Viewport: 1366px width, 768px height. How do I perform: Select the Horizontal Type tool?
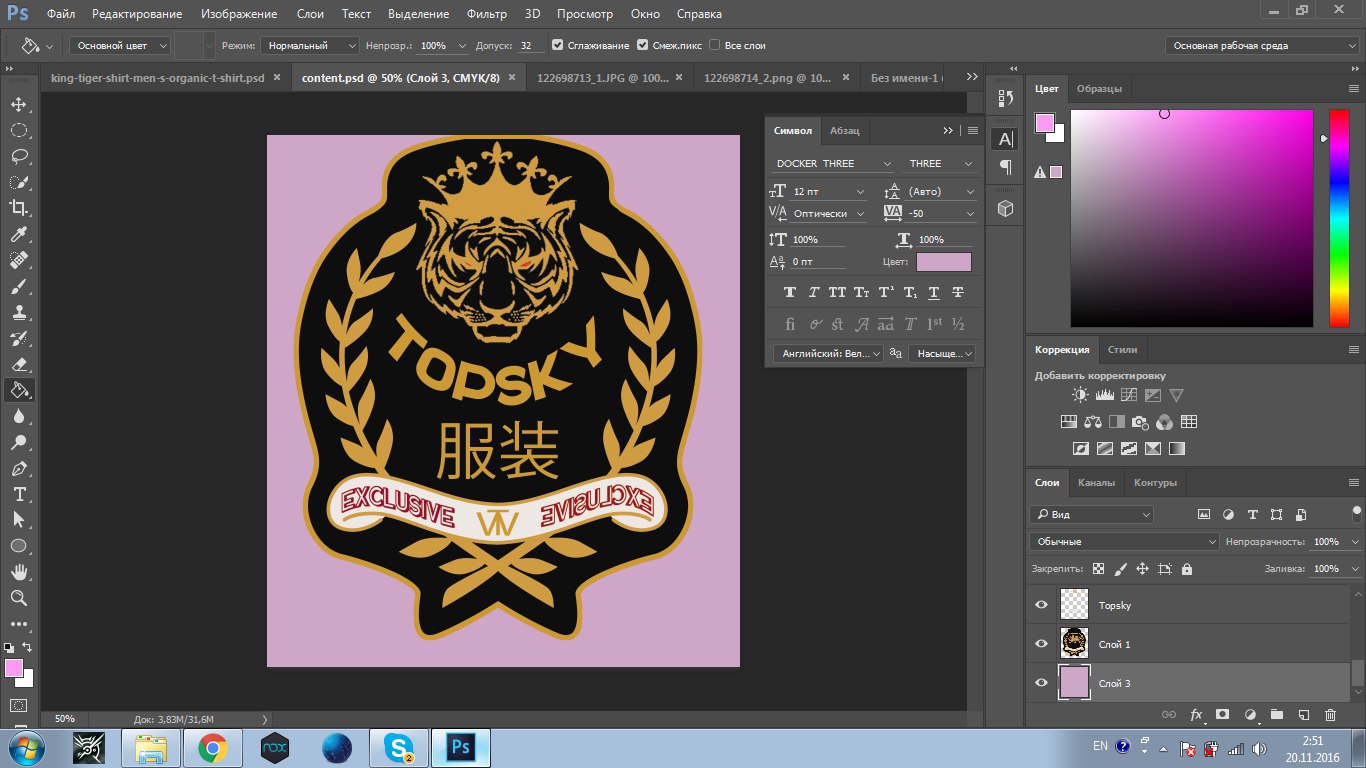(18, 494)
